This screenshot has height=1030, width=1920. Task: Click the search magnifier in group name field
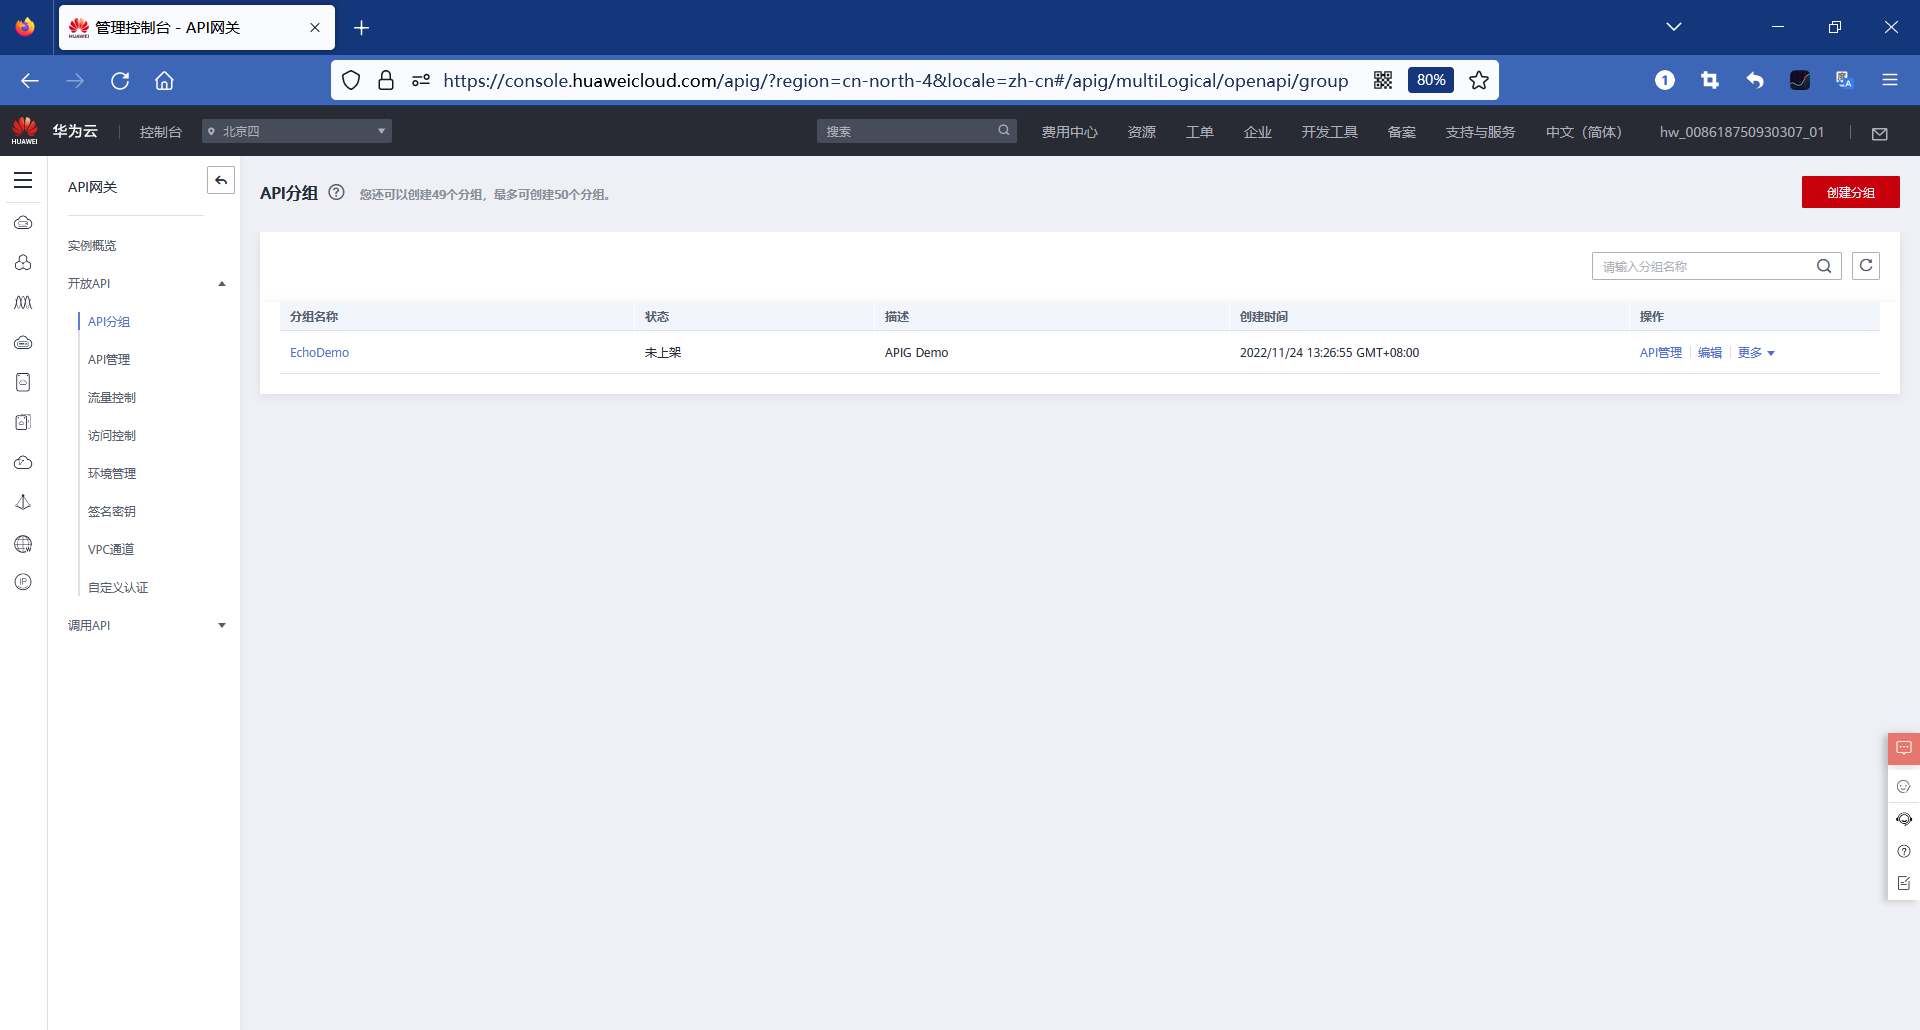[1824, 266]
